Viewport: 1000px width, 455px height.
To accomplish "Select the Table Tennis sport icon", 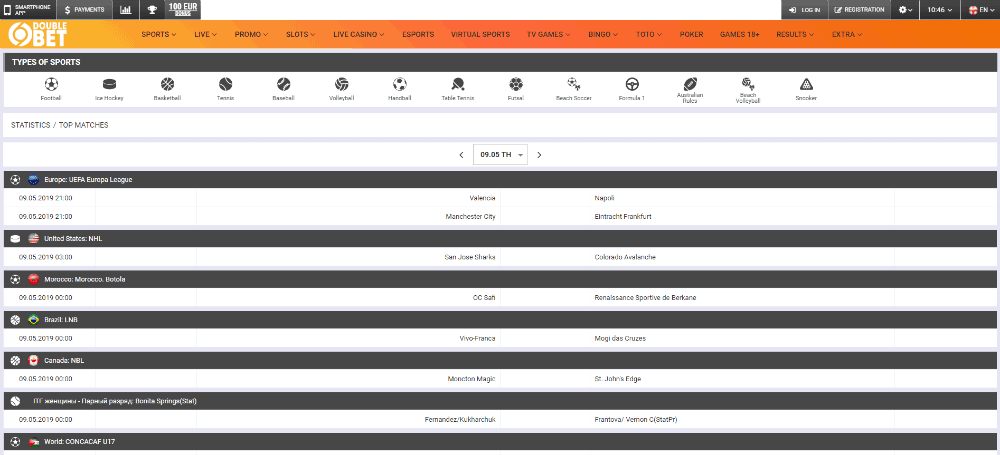I will [x=458, y=84].
